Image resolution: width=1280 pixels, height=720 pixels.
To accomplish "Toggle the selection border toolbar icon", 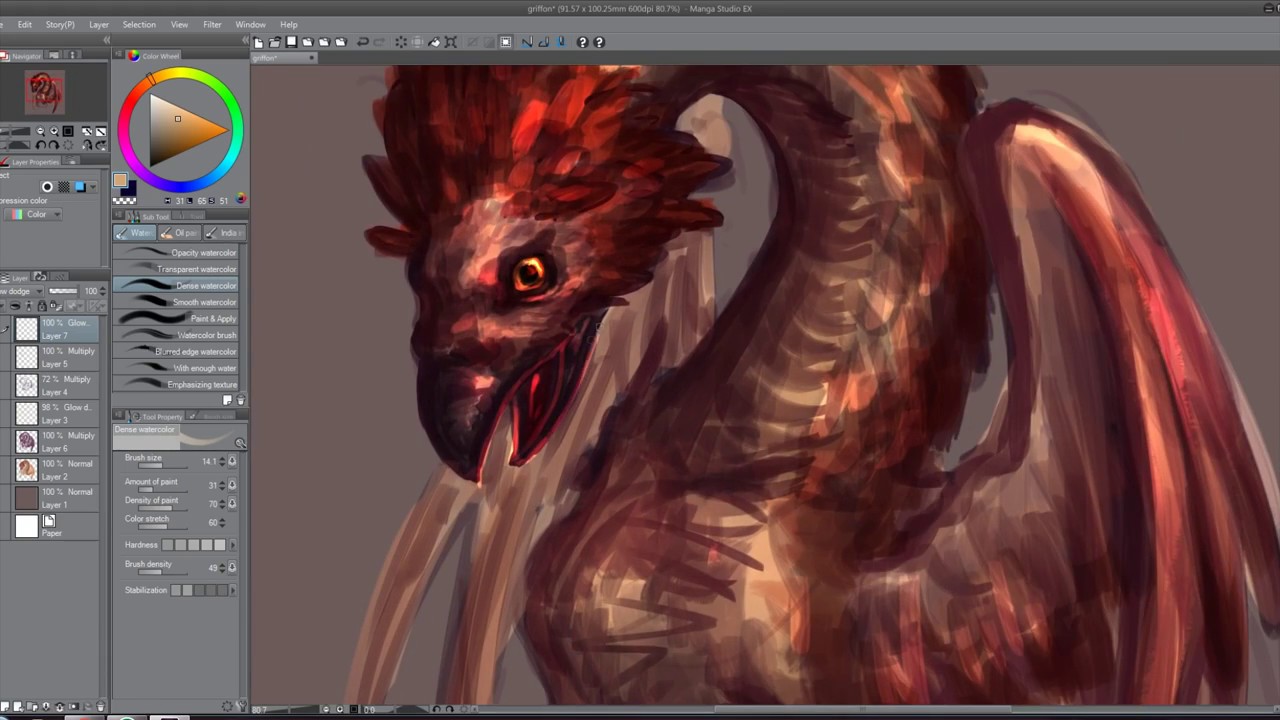I will coord(506,42).
